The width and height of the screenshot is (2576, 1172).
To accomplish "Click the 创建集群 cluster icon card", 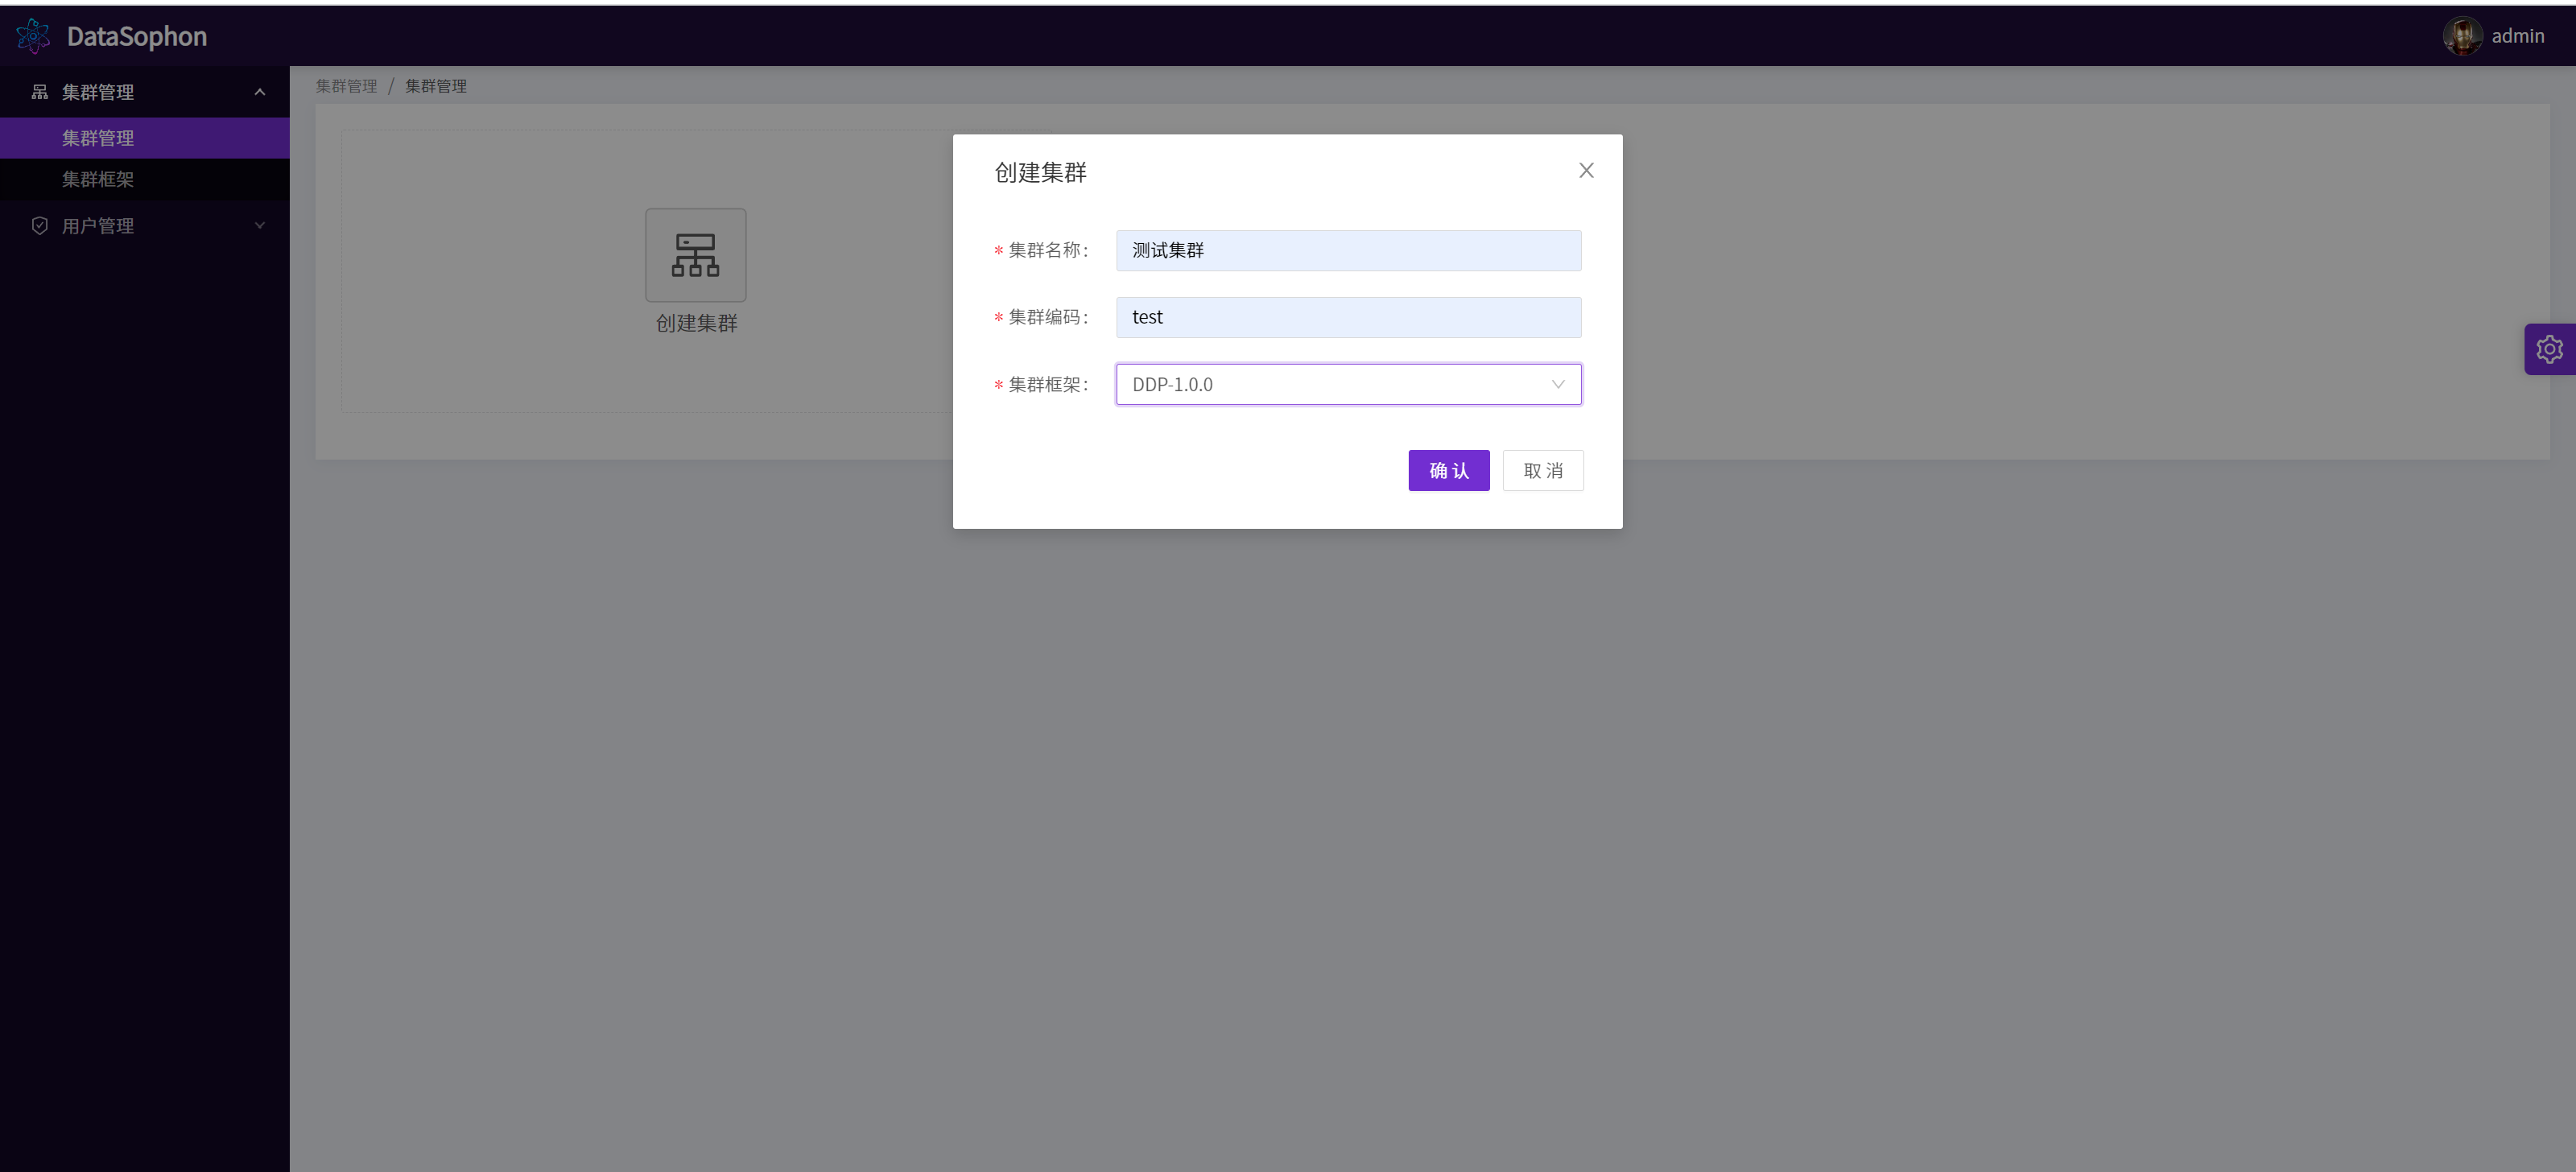I will (696, 255).
